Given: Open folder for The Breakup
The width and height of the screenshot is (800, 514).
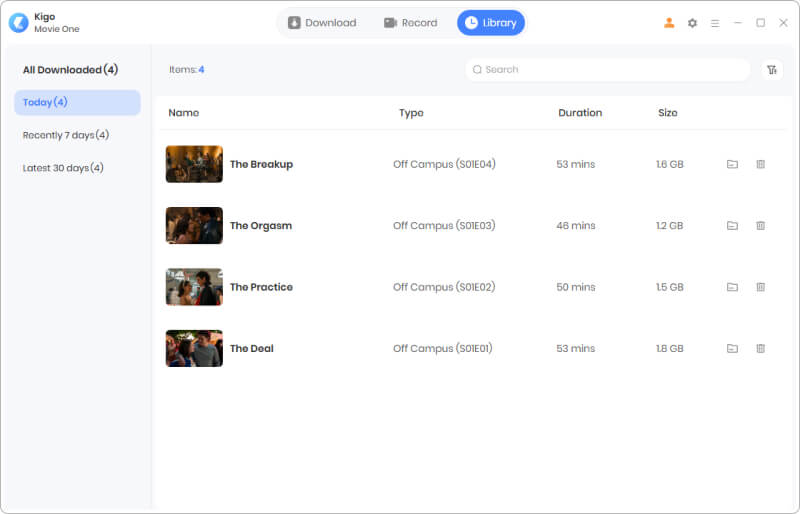Looking at the screenshot, I should pos(732,164).
